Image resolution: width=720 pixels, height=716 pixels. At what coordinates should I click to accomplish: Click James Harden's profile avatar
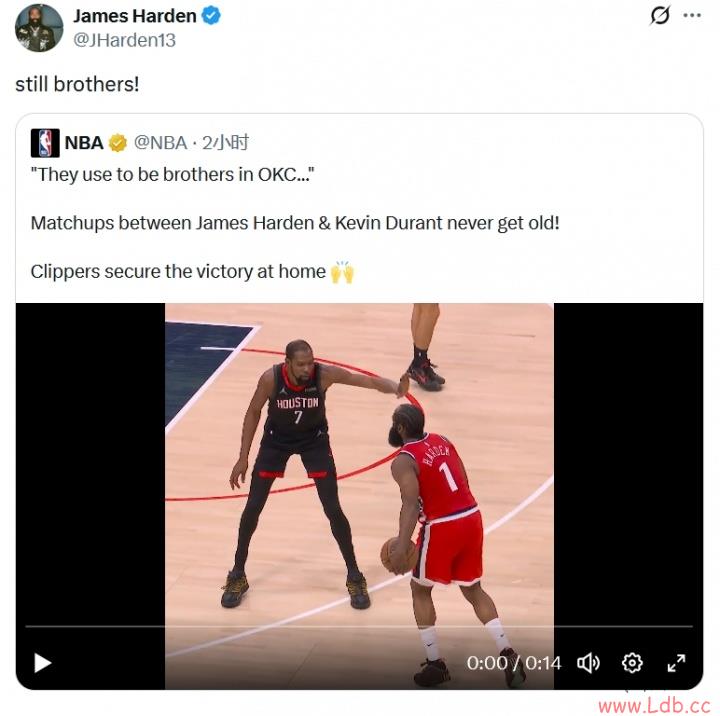[39, 28]
